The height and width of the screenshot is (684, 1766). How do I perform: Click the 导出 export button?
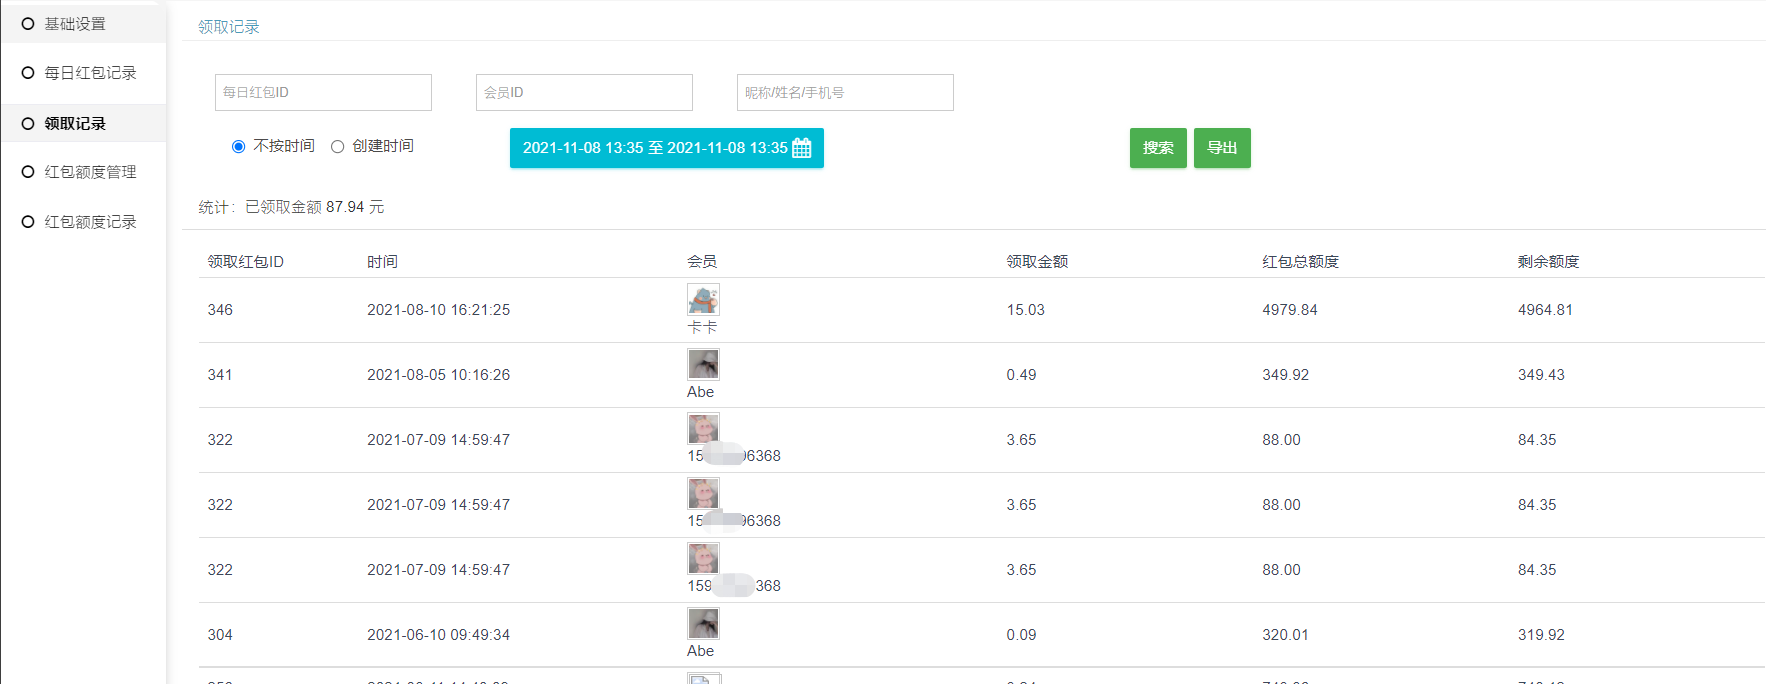click(1222, 148)
